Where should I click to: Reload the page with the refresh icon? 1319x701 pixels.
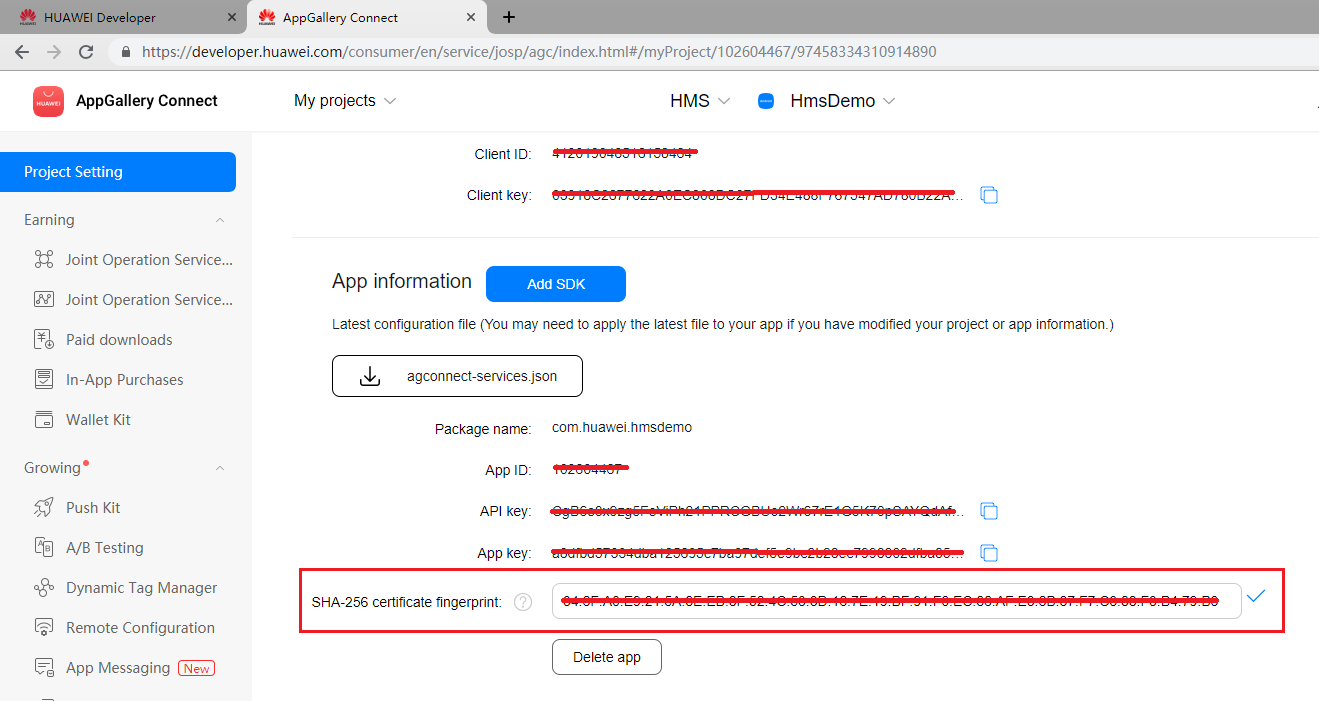(86, 51)
